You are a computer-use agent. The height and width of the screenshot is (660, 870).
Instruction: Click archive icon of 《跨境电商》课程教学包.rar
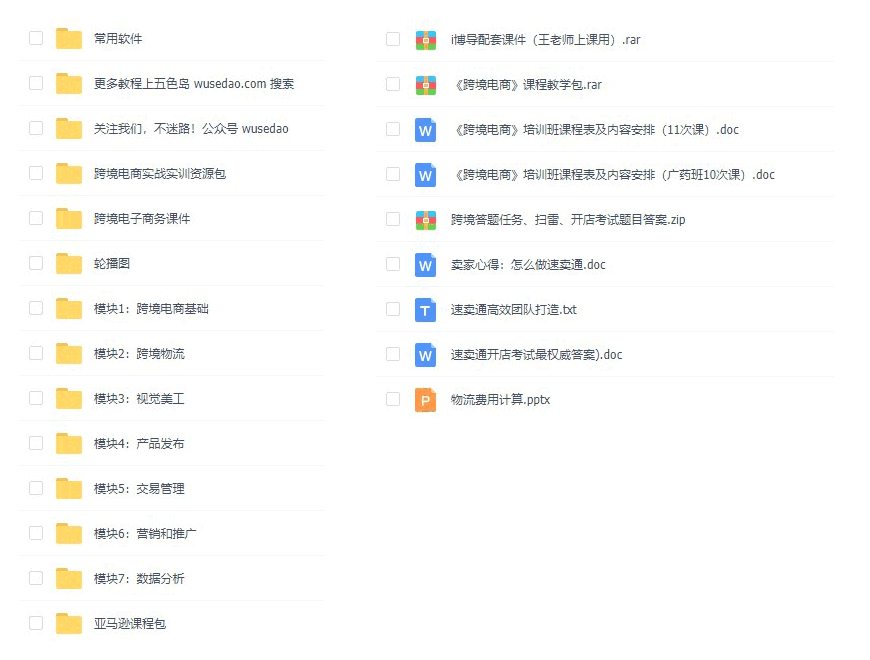[x=426, y=85]
